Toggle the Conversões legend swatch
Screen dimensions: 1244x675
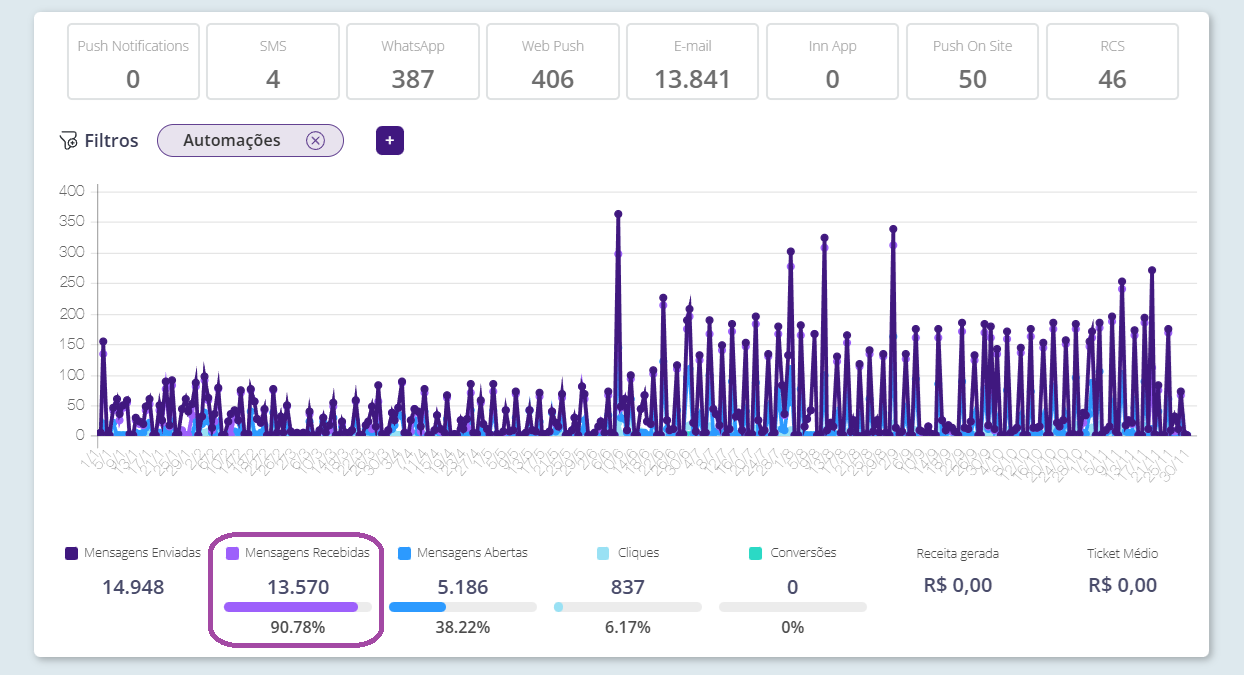(x=756, y=553)
